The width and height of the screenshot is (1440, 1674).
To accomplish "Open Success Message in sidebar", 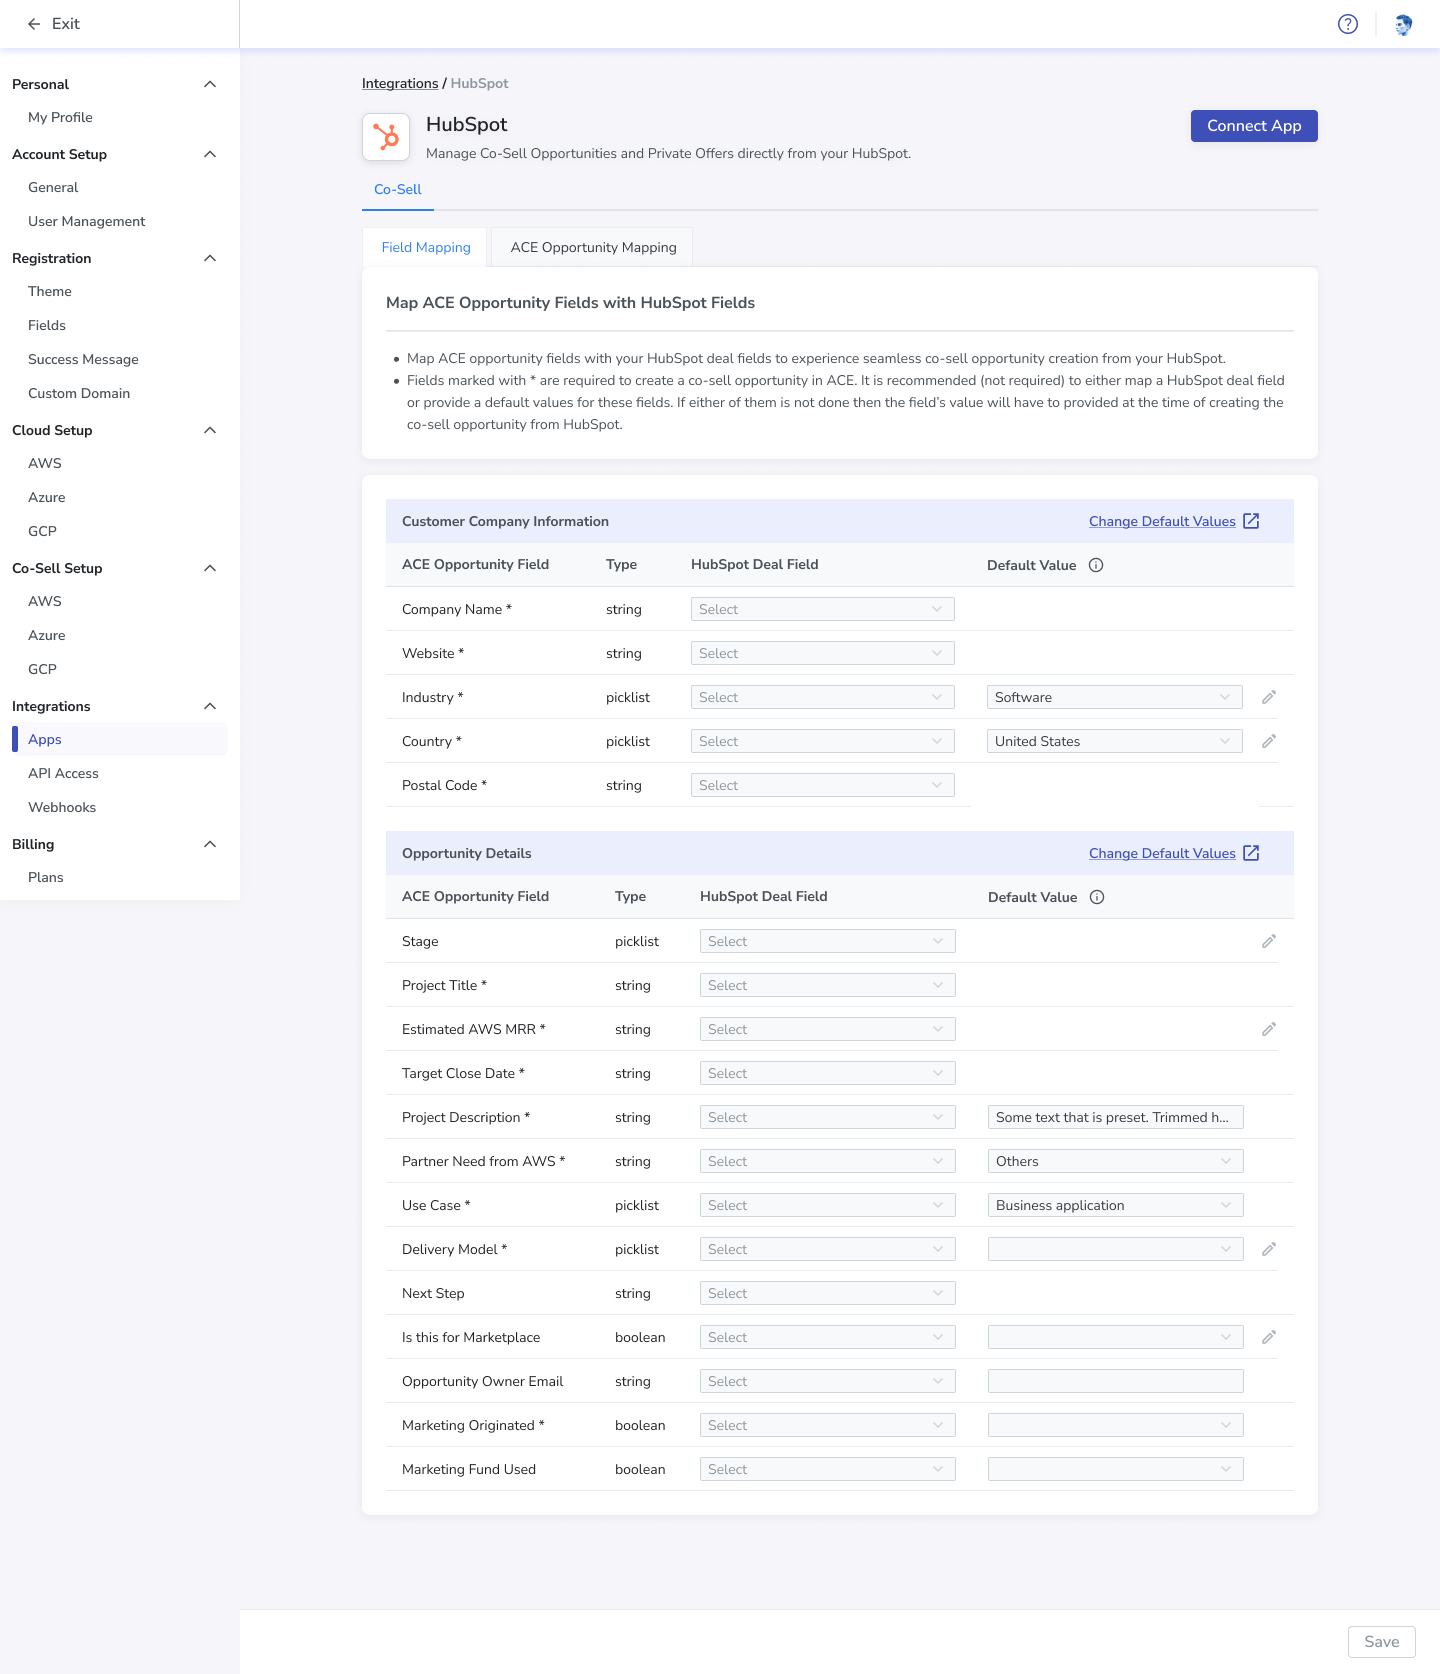I will pyautogui.click(x=83, y=359).
